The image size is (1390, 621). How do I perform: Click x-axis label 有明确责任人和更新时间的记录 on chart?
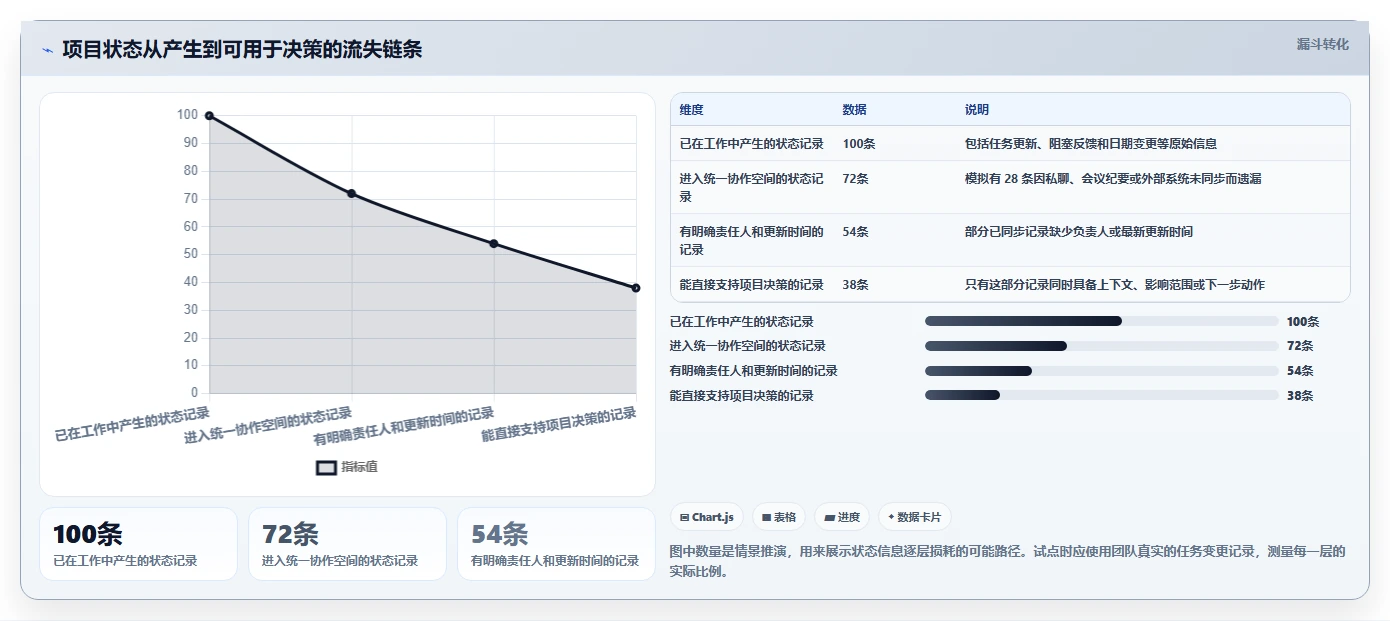pos(404,426)
